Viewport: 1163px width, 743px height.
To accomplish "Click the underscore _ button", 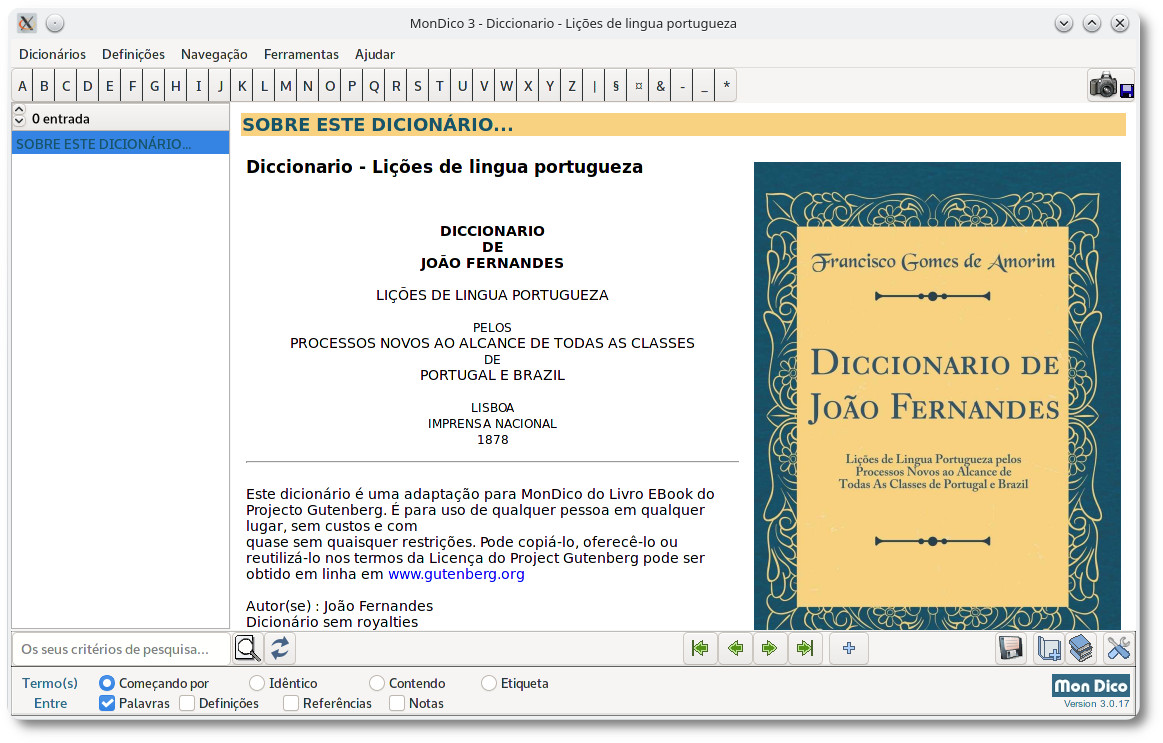I will [704, 85].
